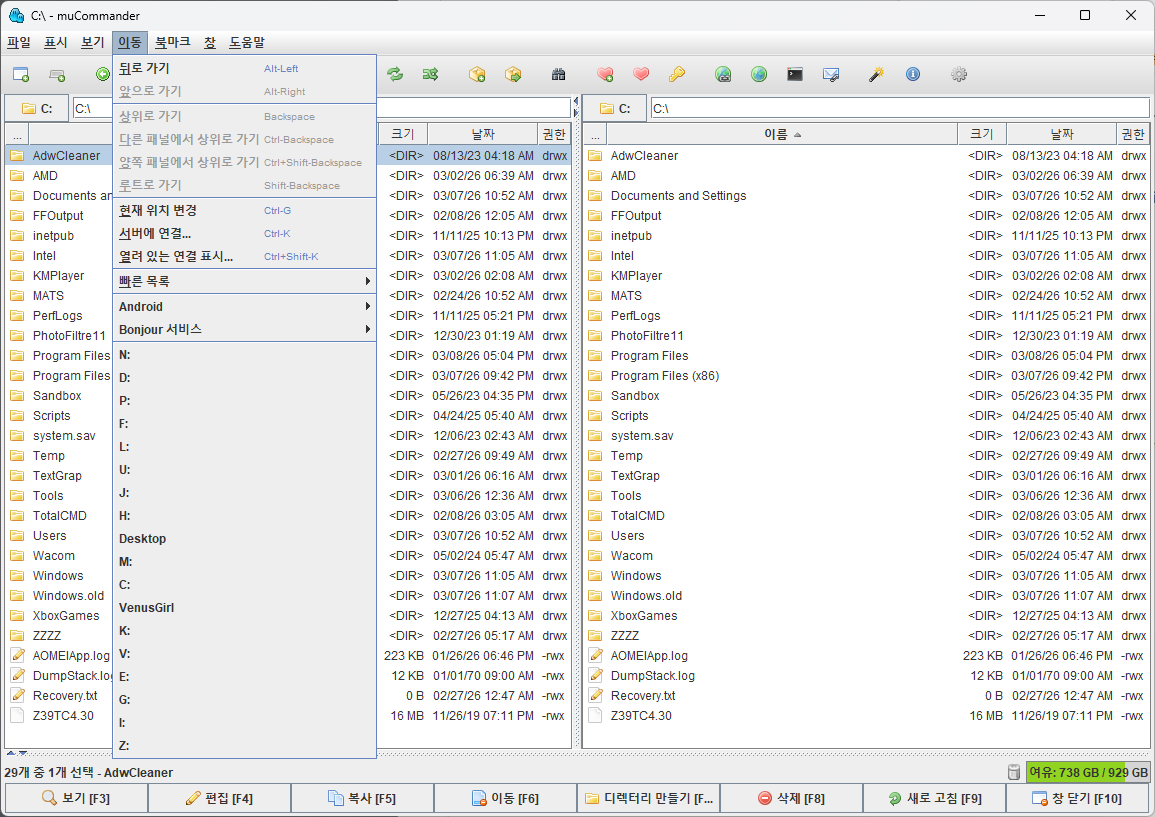Click the green swap folders arrows icon

click(395, 74)
